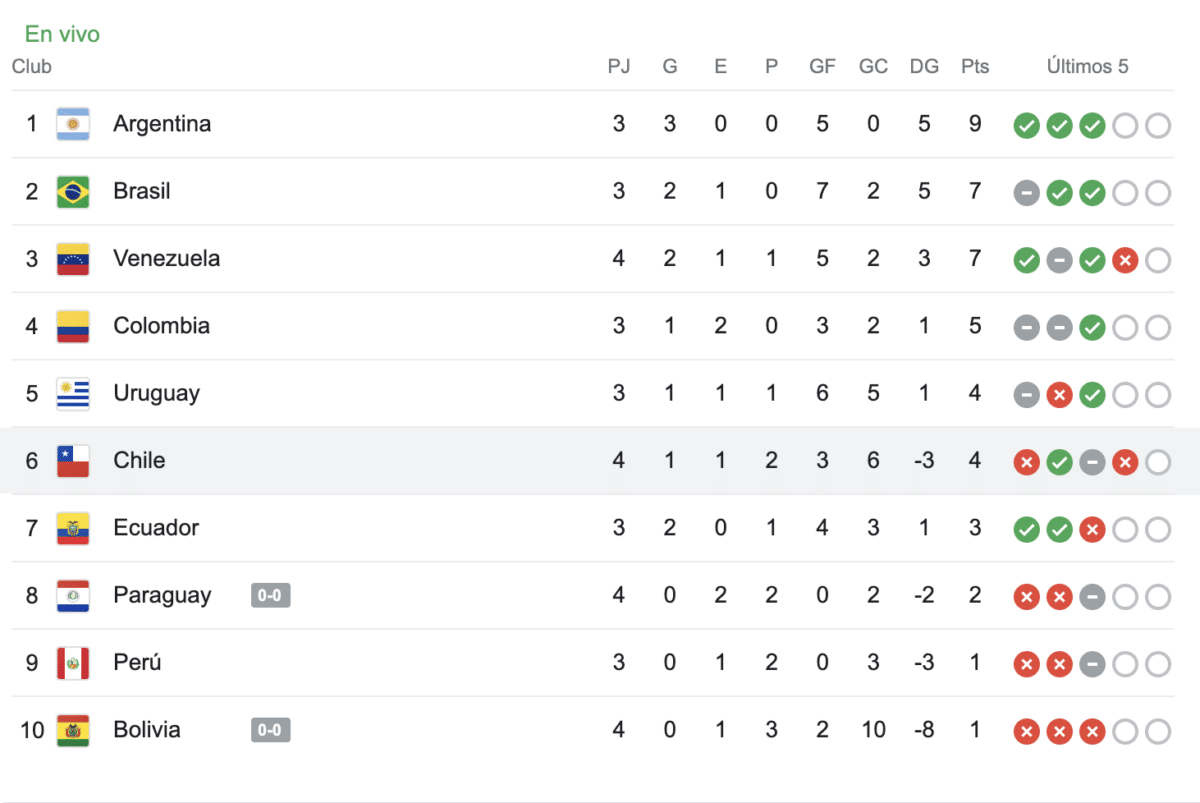The width and height of the screenshot is (1200, 803).
Task: Click Uruguay's flag icon
Action: click(72, 393)
